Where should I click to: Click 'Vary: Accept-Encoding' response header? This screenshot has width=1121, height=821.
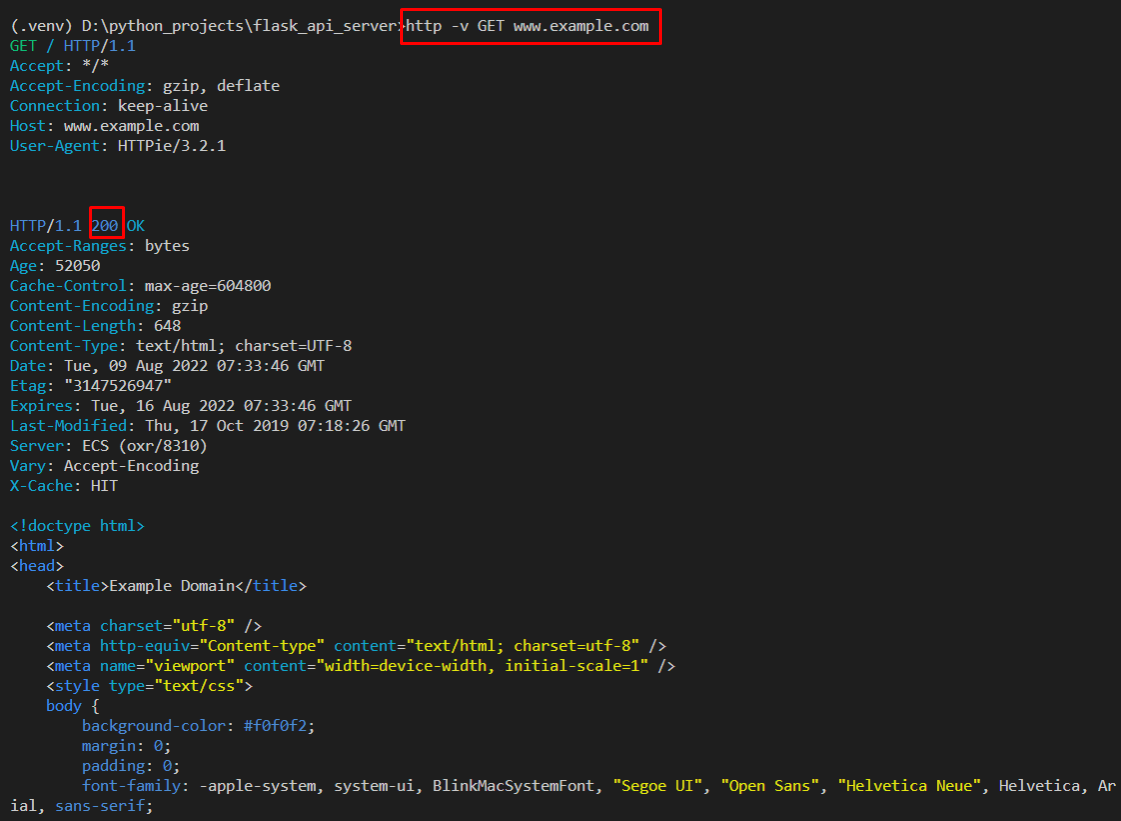(x=104, y=466)
